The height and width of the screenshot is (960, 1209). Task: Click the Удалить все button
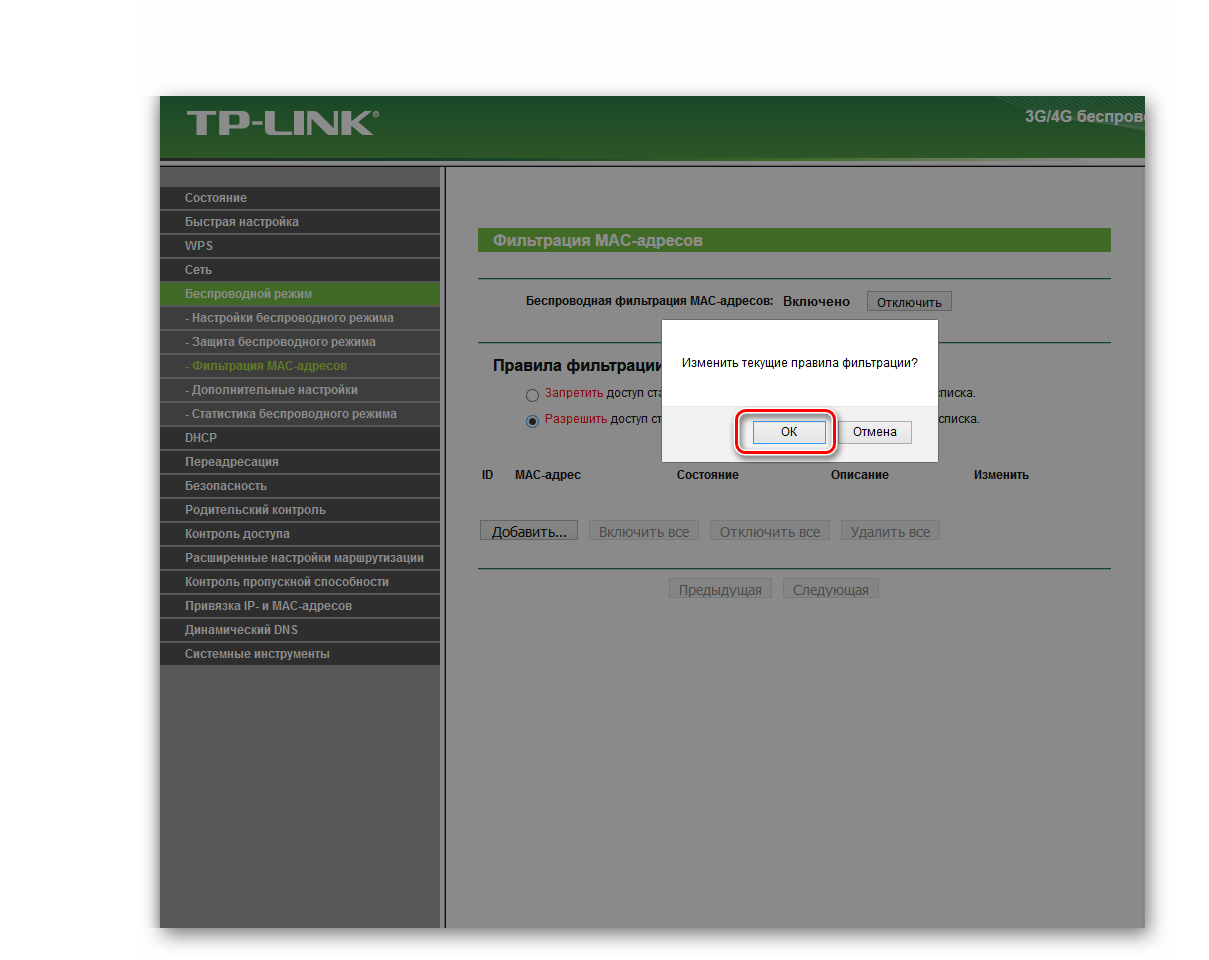(890, 531)
